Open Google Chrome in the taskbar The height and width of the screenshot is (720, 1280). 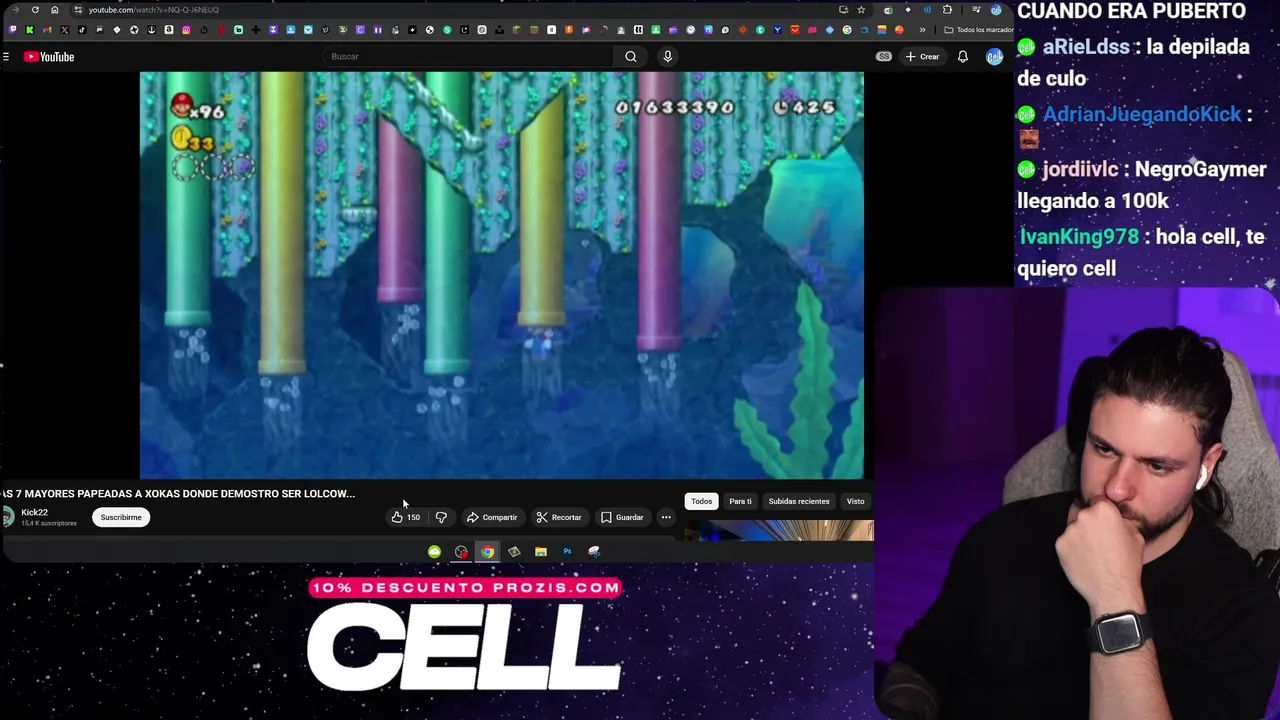(487, 552)
